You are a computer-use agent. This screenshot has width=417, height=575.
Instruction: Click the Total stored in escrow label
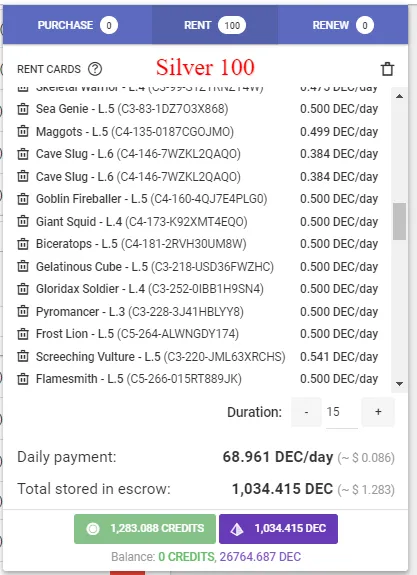94,489
